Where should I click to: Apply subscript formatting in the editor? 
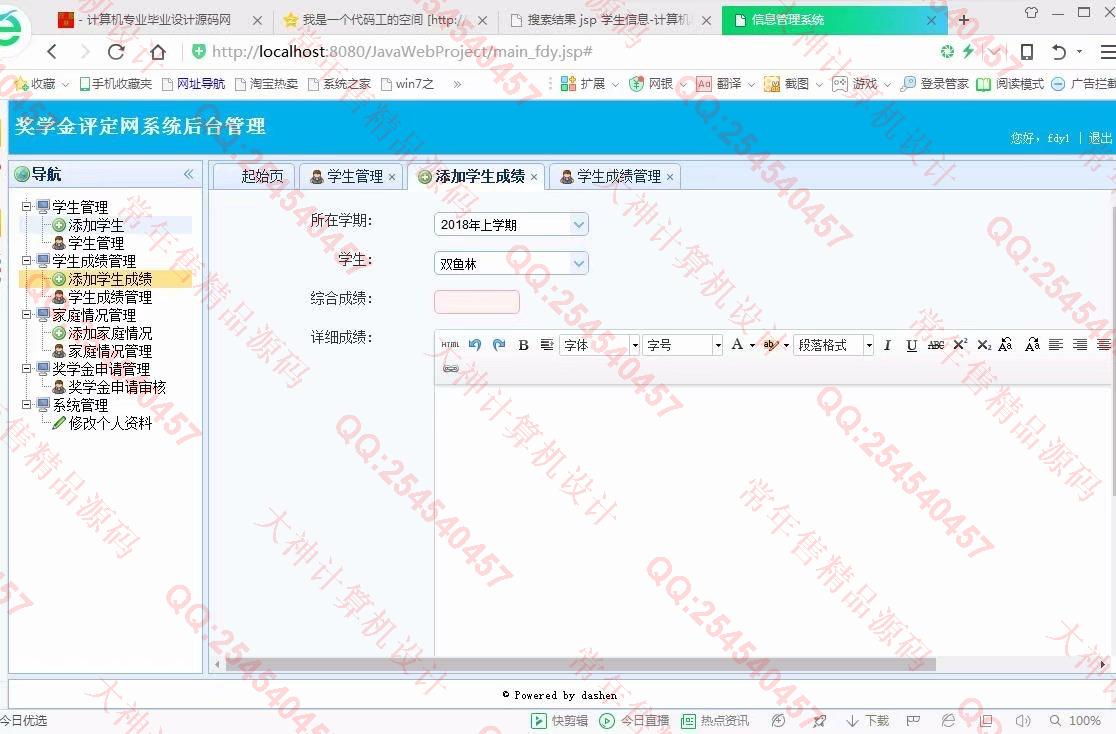(x=984, y=345)
